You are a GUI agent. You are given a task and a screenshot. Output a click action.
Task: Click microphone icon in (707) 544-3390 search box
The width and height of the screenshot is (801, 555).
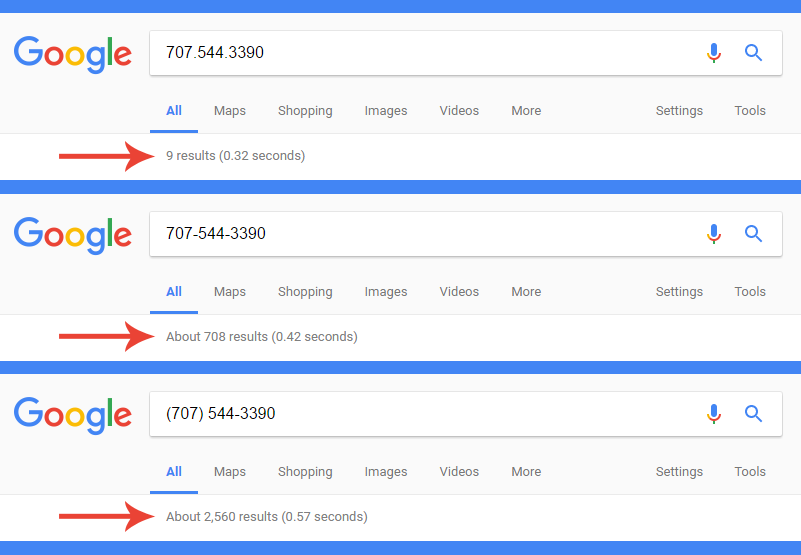[x=714, y=413]
